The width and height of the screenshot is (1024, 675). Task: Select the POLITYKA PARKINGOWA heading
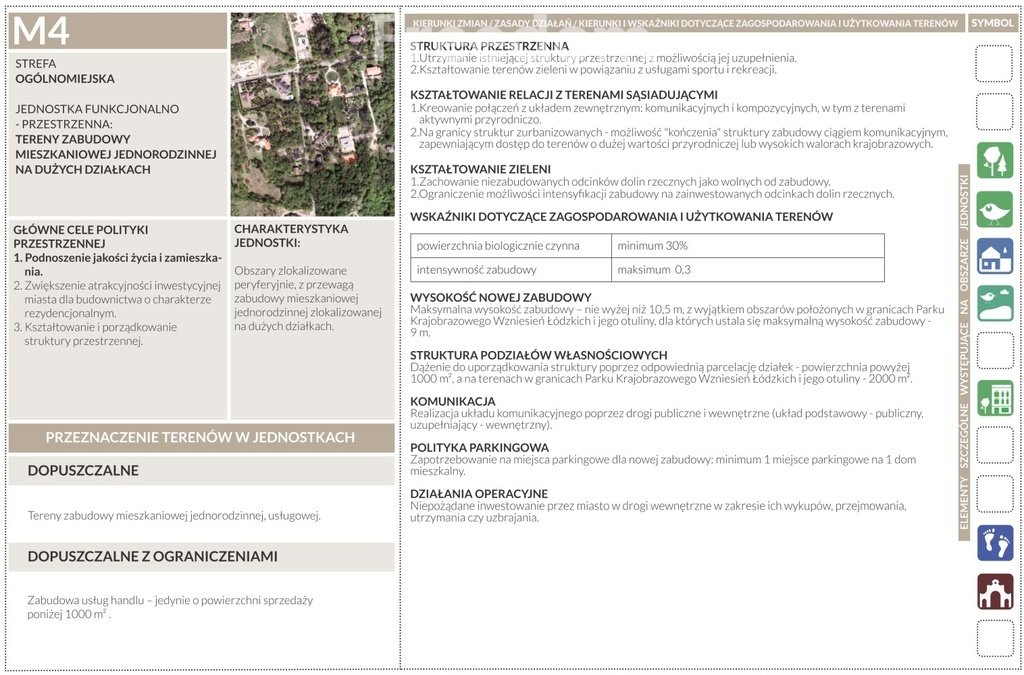pyautogui.click(x=479, y=448)
